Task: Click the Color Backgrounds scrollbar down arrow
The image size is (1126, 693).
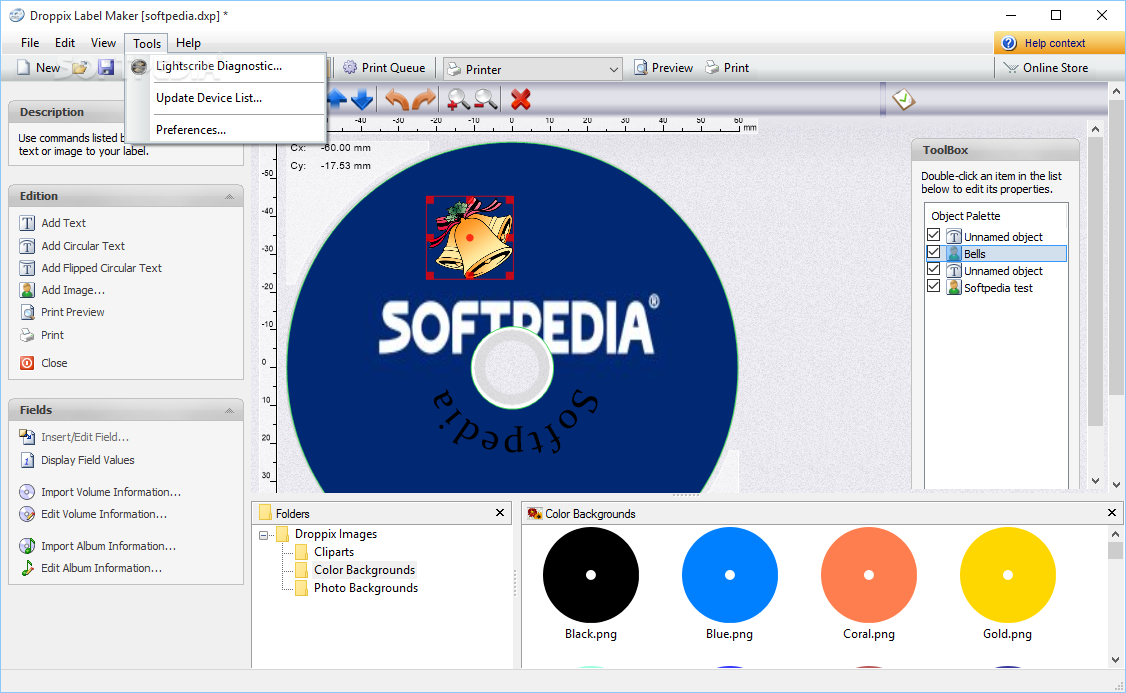Action: (1115, 659)
